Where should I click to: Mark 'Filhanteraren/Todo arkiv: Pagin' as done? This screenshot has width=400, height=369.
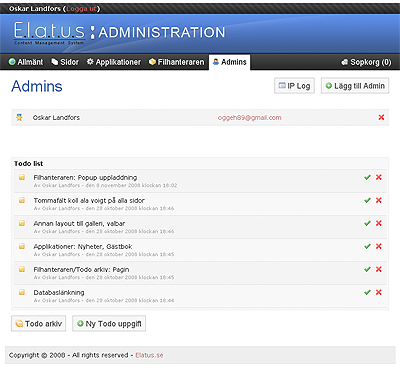pos(368,269)
